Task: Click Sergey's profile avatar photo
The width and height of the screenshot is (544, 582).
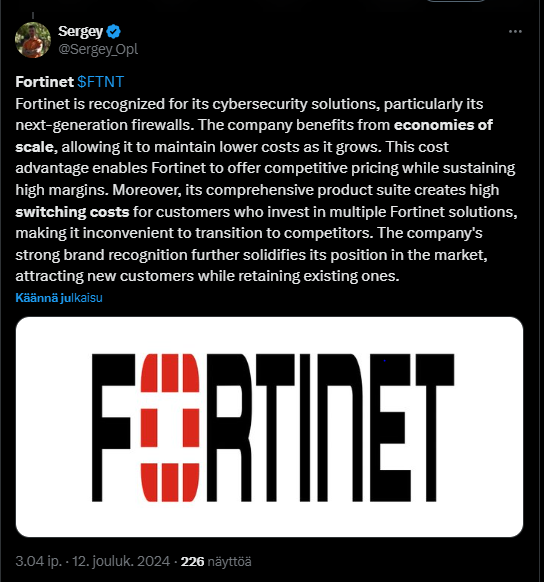Action: [x=33, y=40]
